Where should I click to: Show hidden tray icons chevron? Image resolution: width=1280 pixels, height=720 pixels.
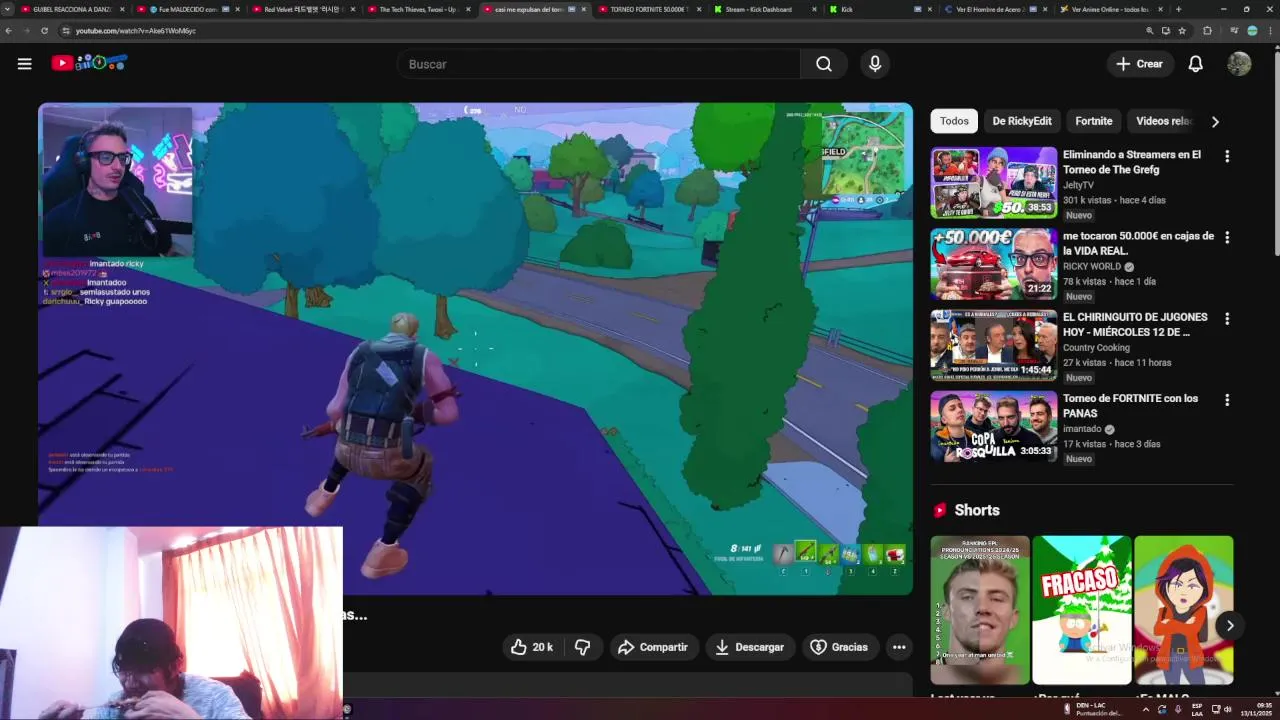tap(1146, 709)
